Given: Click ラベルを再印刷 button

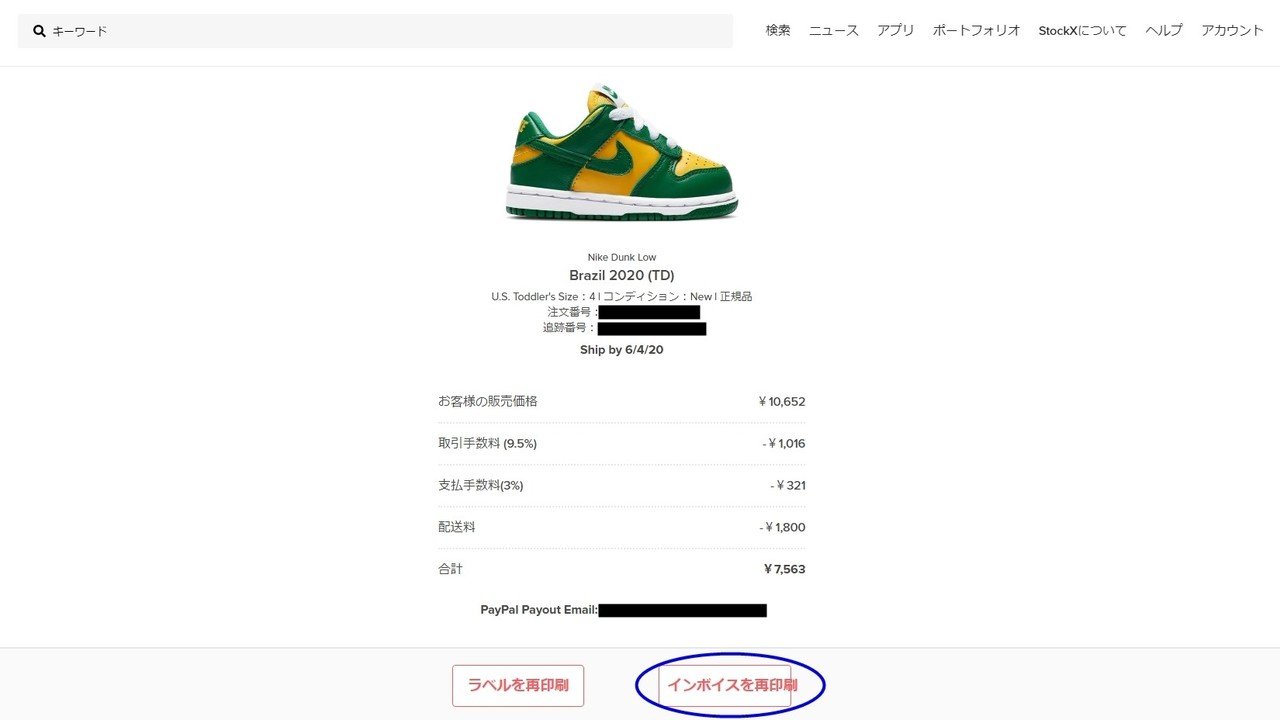Looking at the screenshot, I should point(518,686).
